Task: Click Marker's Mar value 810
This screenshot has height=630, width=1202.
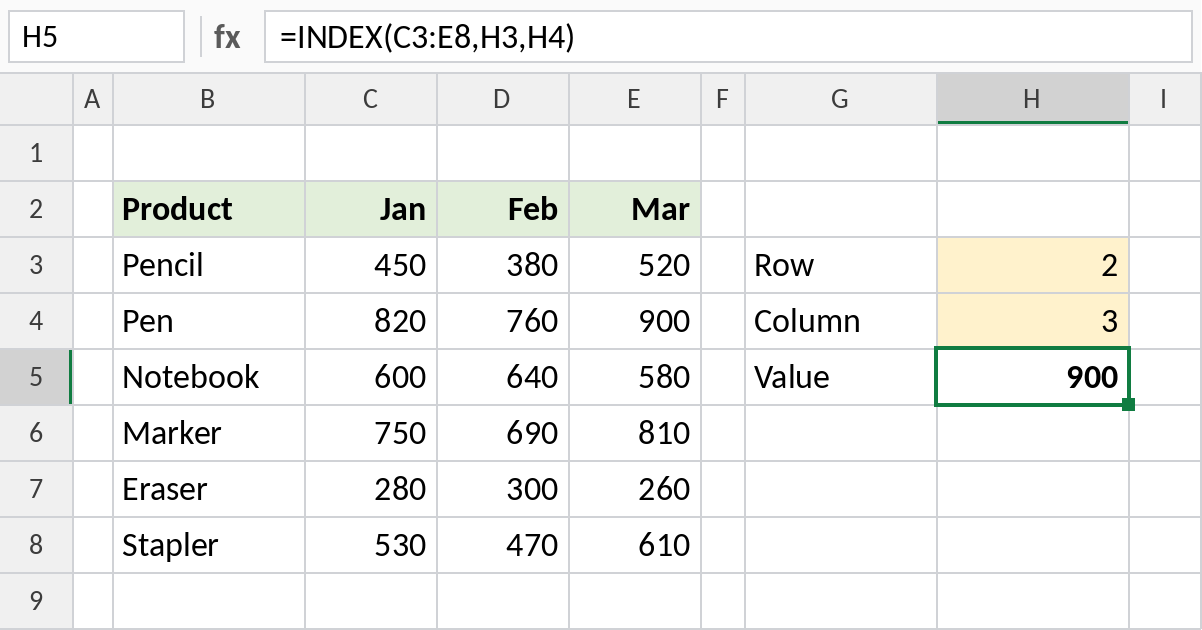Action: [x=635, y=433]
